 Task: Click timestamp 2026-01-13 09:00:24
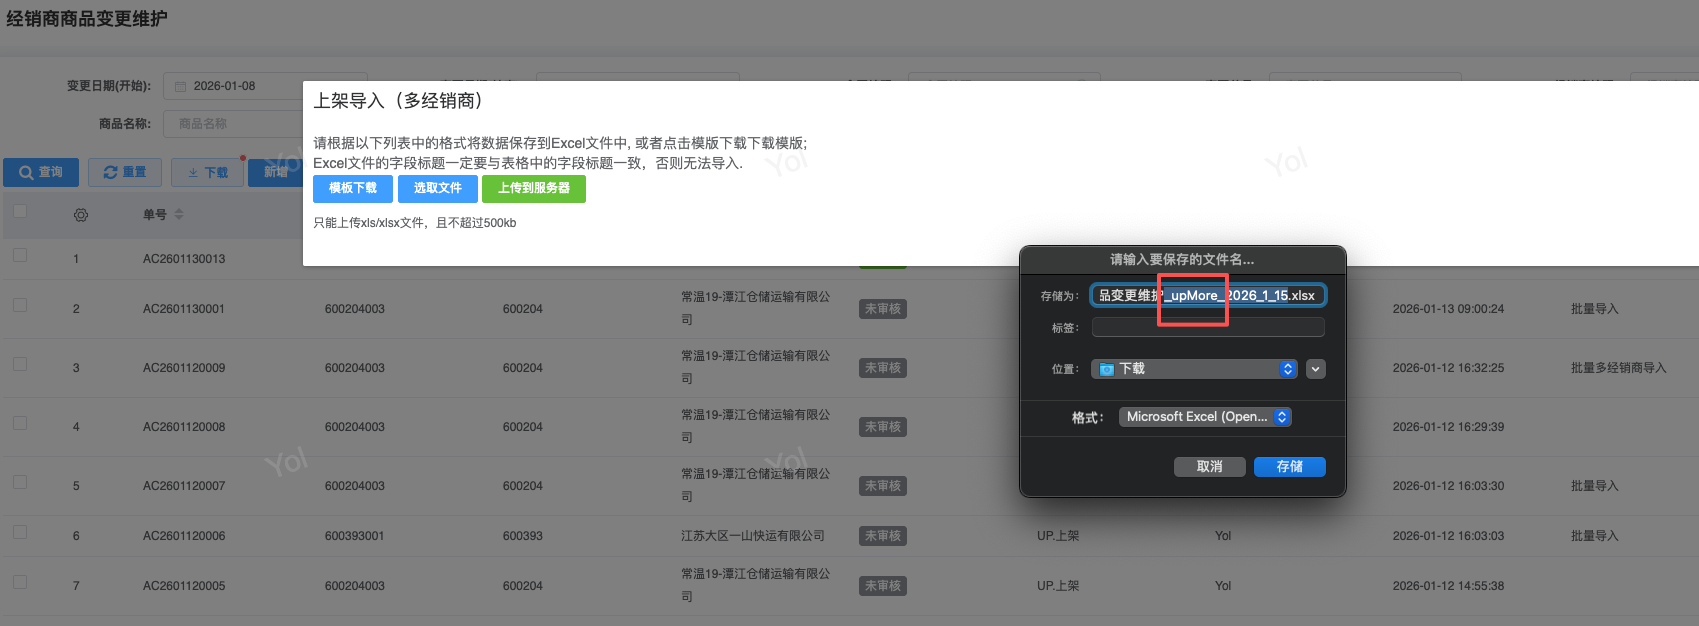coord(1448,309)
